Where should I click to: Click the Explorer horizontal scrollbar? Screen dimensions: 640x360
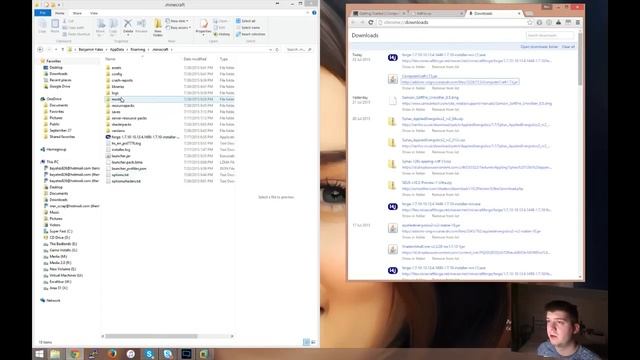[x=151, y=336]
